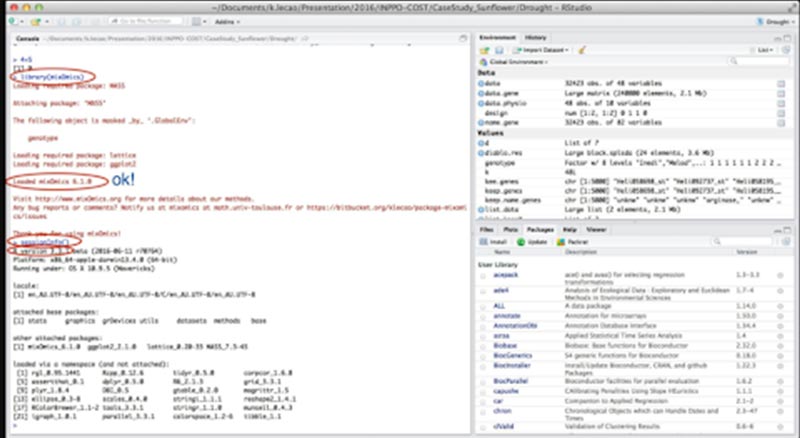Remove the ade4 package icon
Viewport: 800px width, 438px height.
pos(780,291)
